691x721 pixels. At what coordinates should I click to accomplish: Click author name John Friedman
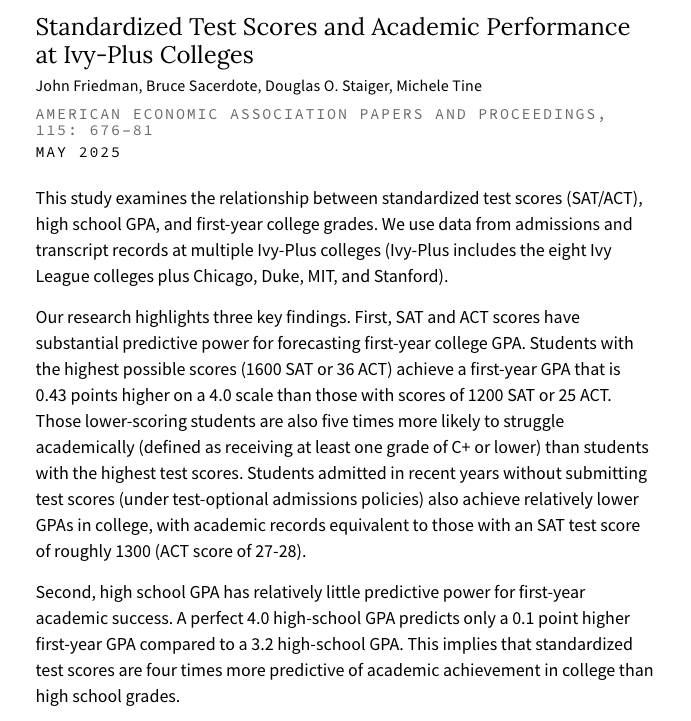tap(87, 86)
